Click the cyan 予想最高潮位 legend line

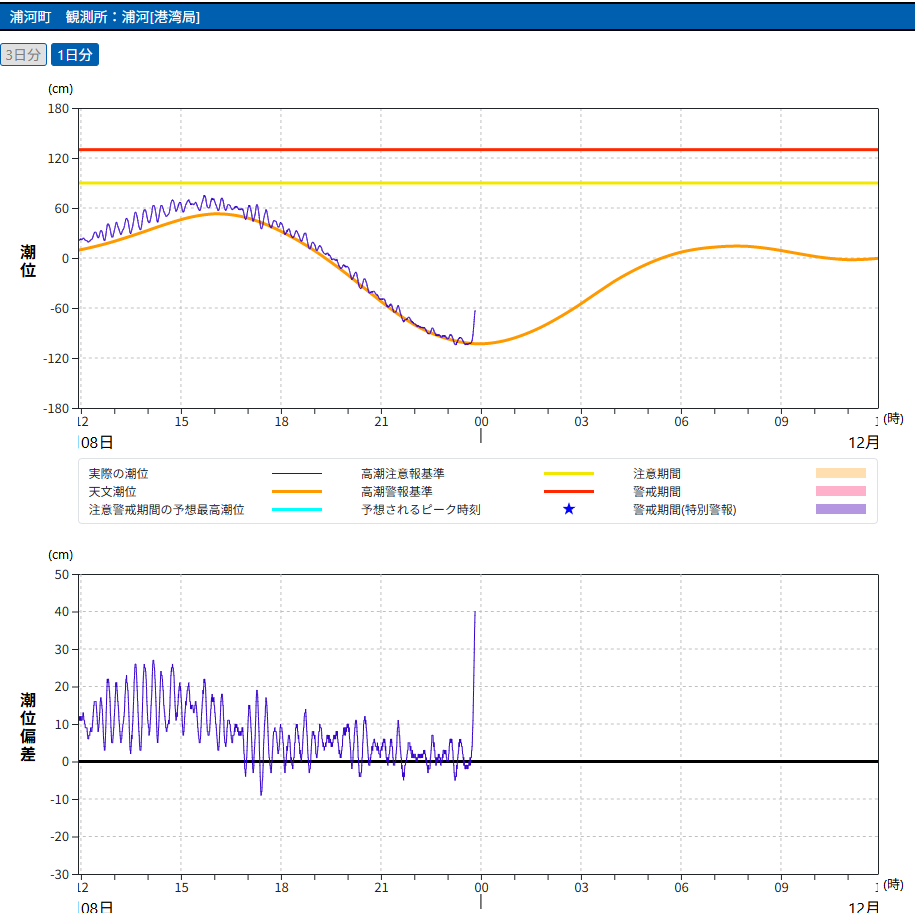(x=297, y=510)
